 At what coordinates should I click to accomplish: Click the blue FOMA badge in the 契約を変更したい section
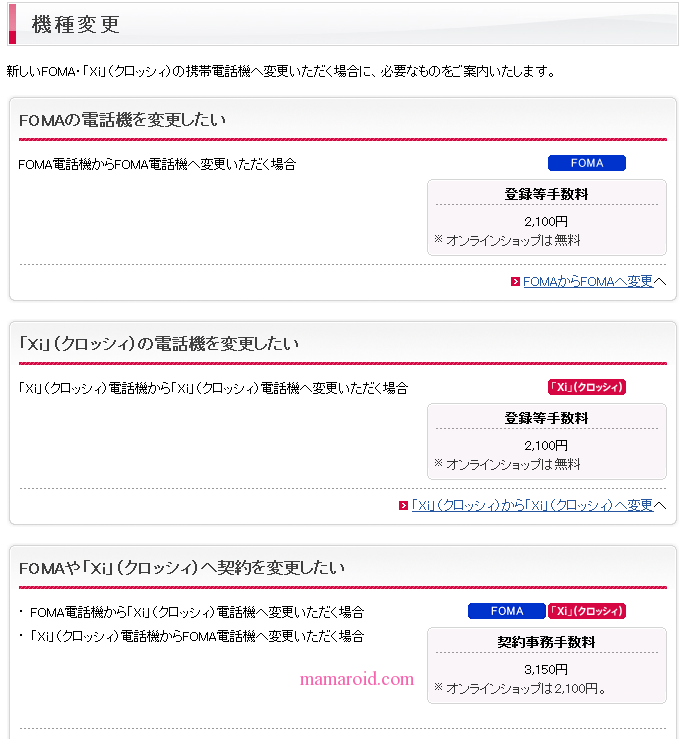click(x=507, y=611)
